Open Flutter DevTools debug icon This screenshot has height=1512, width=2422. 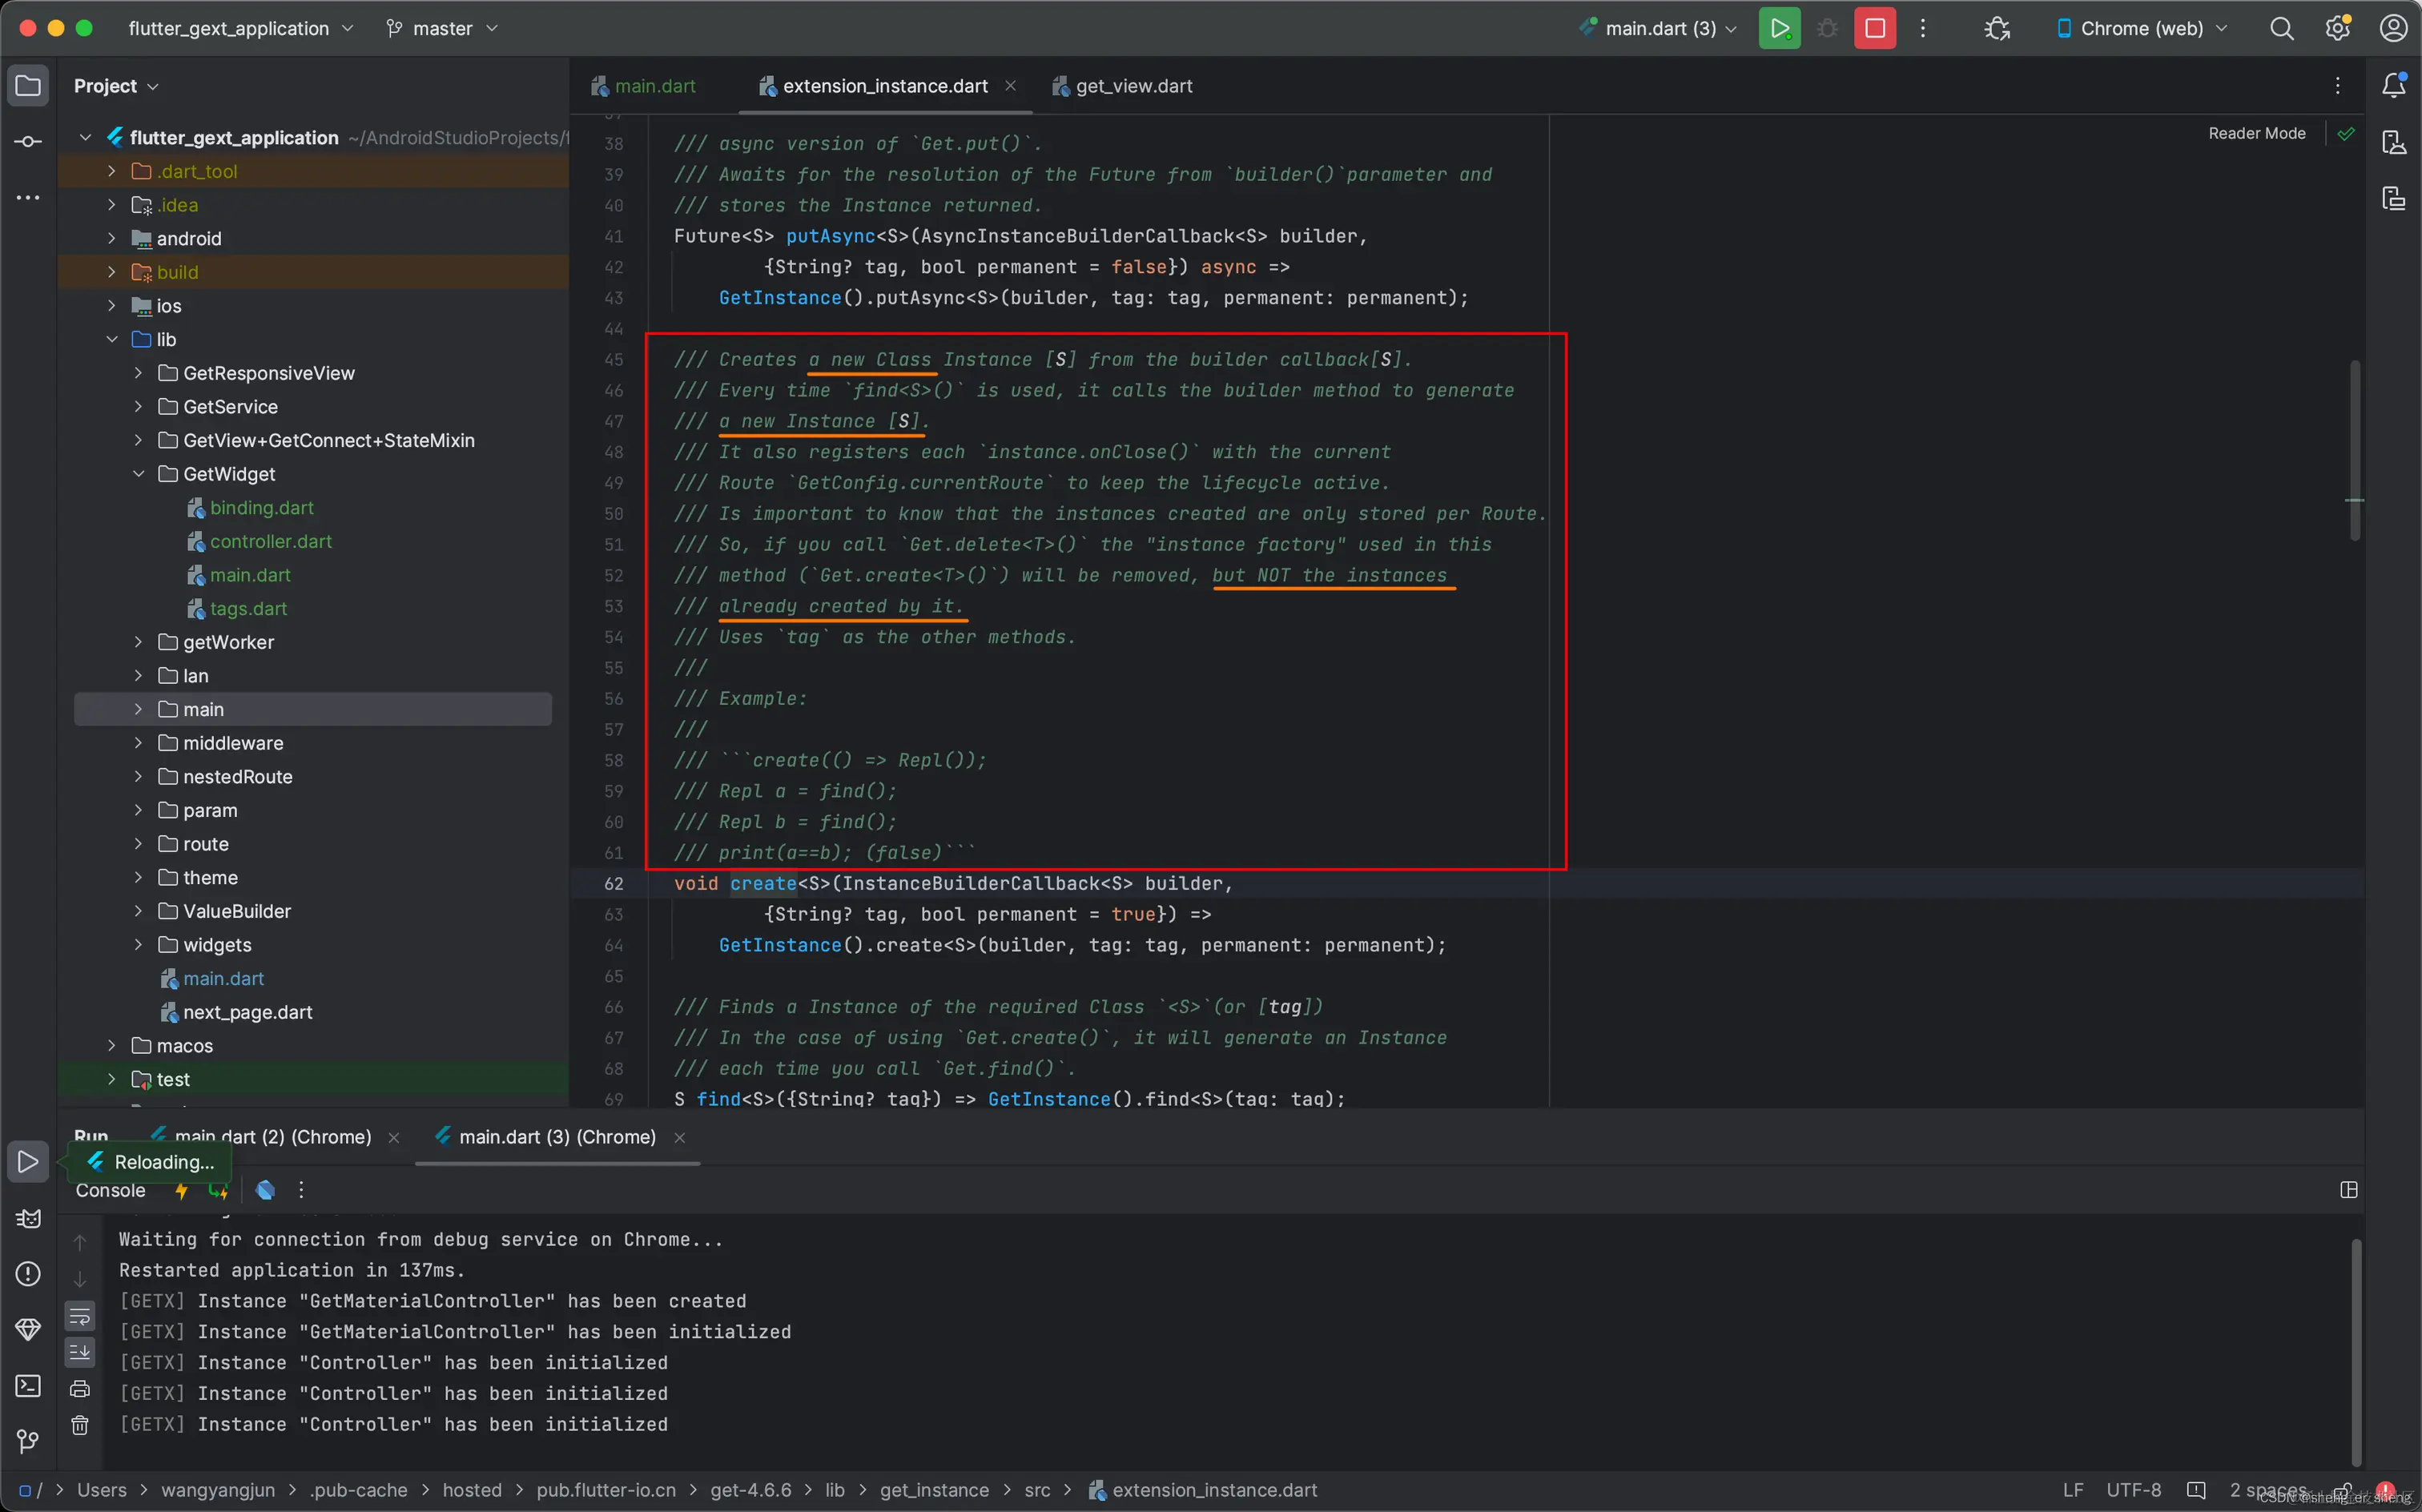coord(1997,28)
